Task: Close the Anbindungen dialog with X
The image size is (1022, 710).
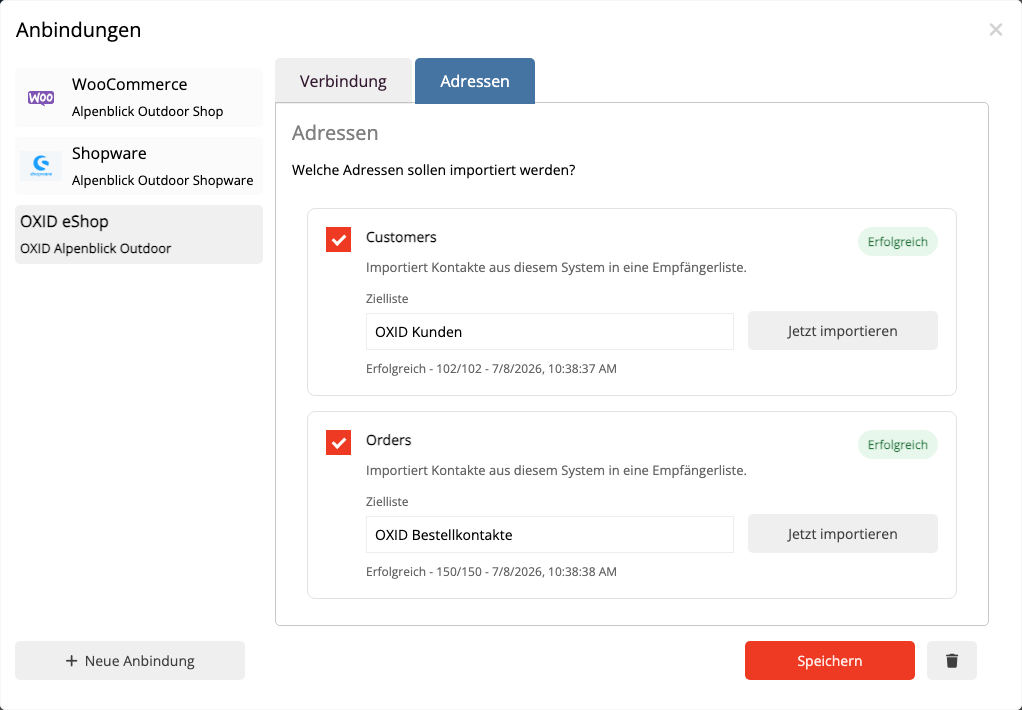Action: 995,29
